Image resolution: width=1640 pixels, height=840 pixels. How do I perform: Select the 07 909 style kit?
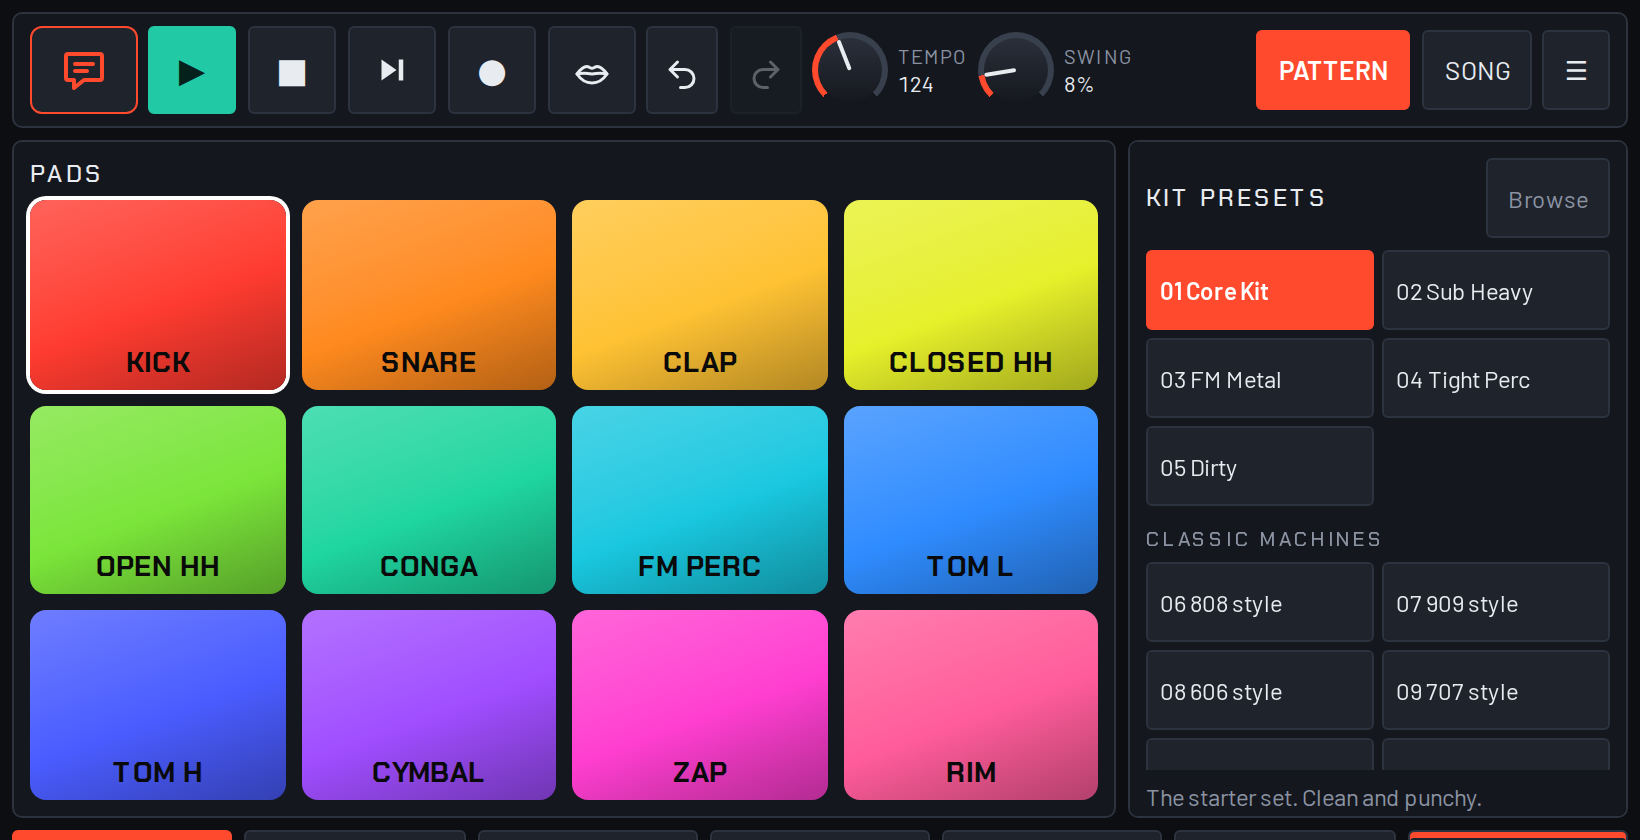(x=1496, y=602)
